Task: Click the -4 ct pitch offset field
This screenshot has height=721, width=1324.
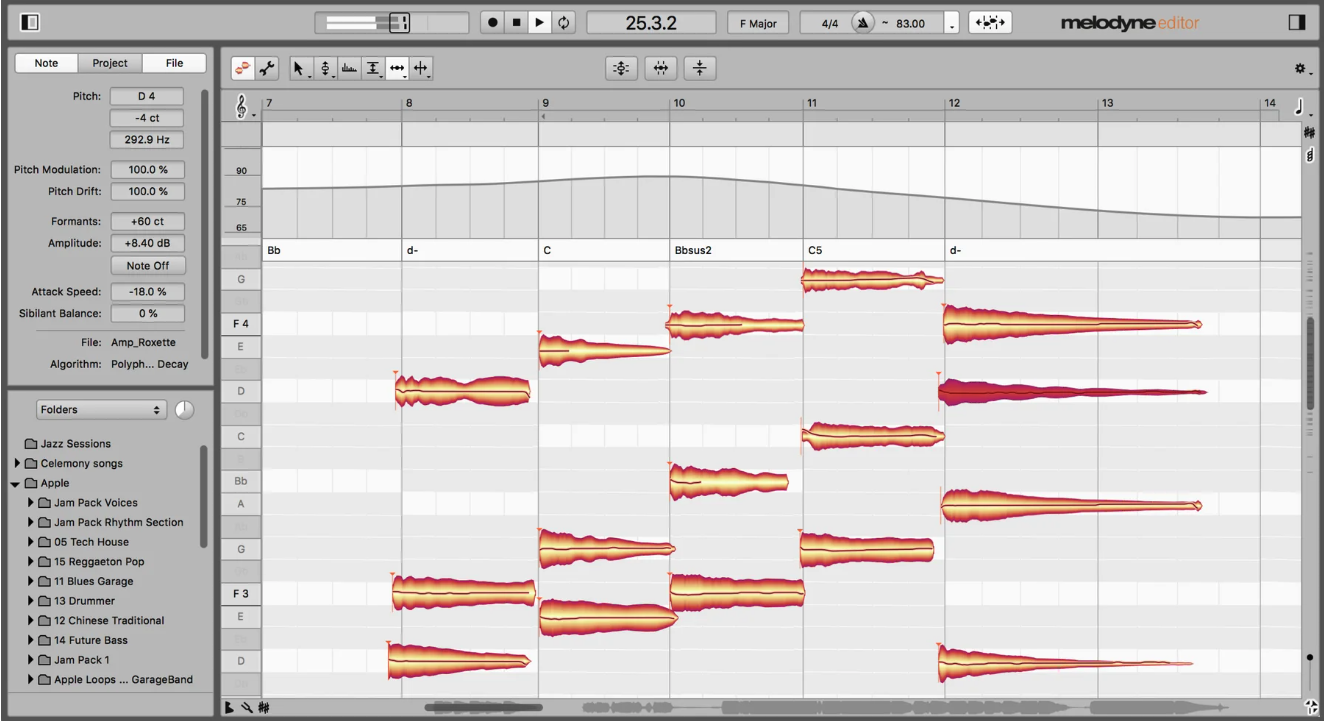Action: [148, 118]
